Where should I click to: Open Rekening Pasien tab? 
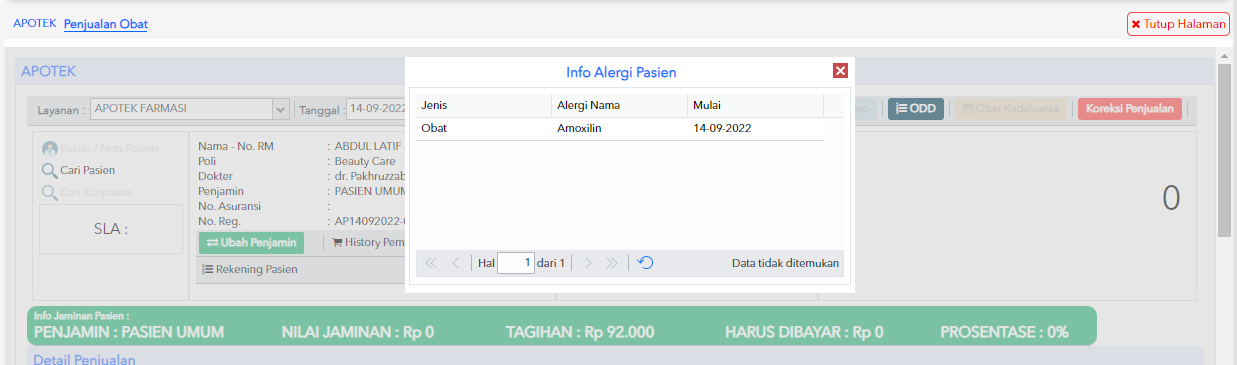coord(250,269)
